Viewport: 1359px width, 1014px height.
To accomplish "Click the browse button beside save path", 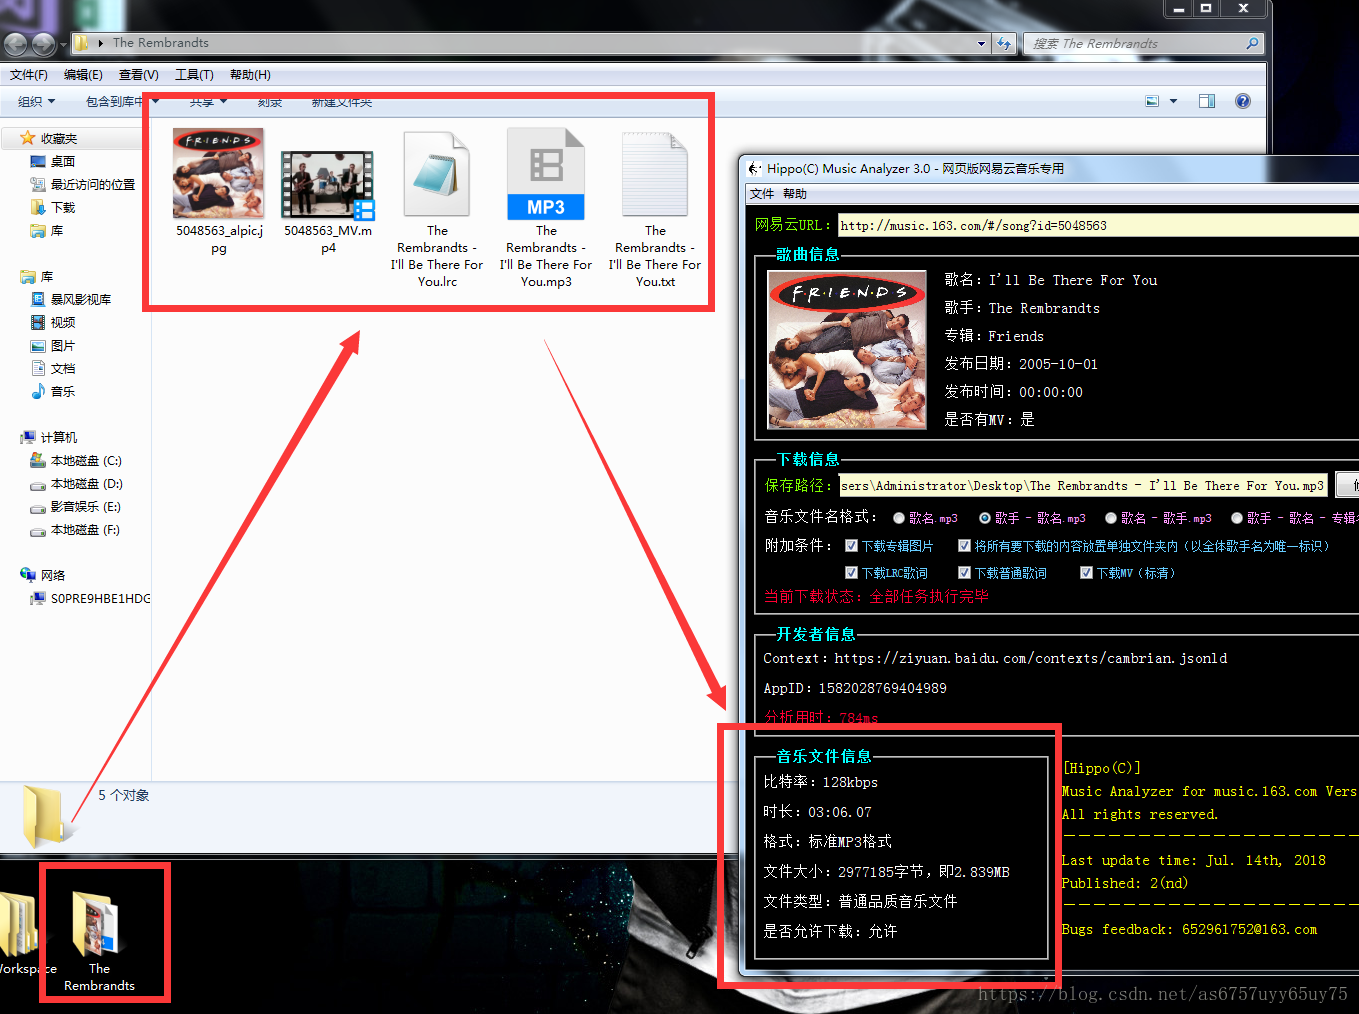I will click(x=1348, y=485).
